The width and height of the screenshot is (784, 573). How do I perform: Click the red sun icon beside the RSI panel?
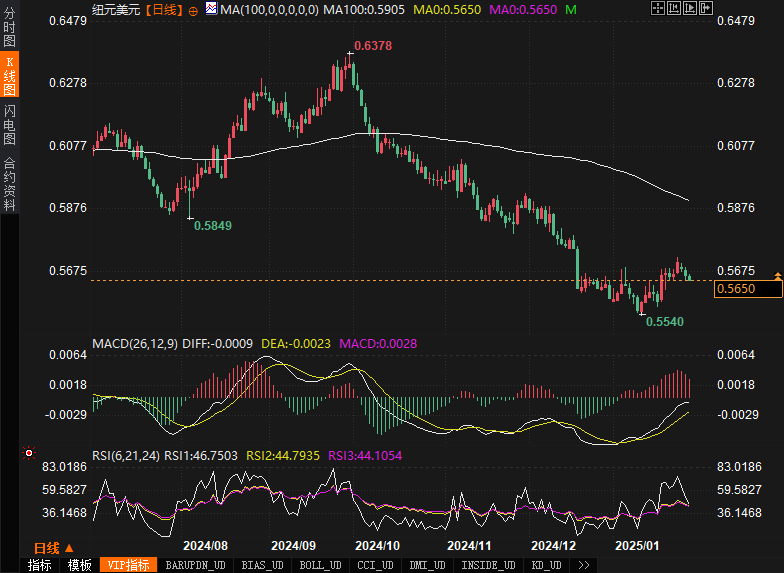[x=29, y=453]
